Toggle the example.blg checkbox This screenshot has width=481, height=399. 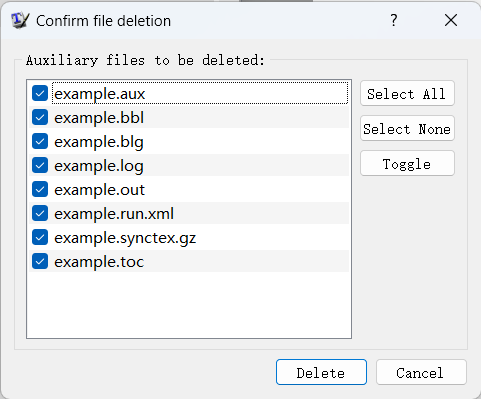40,141
